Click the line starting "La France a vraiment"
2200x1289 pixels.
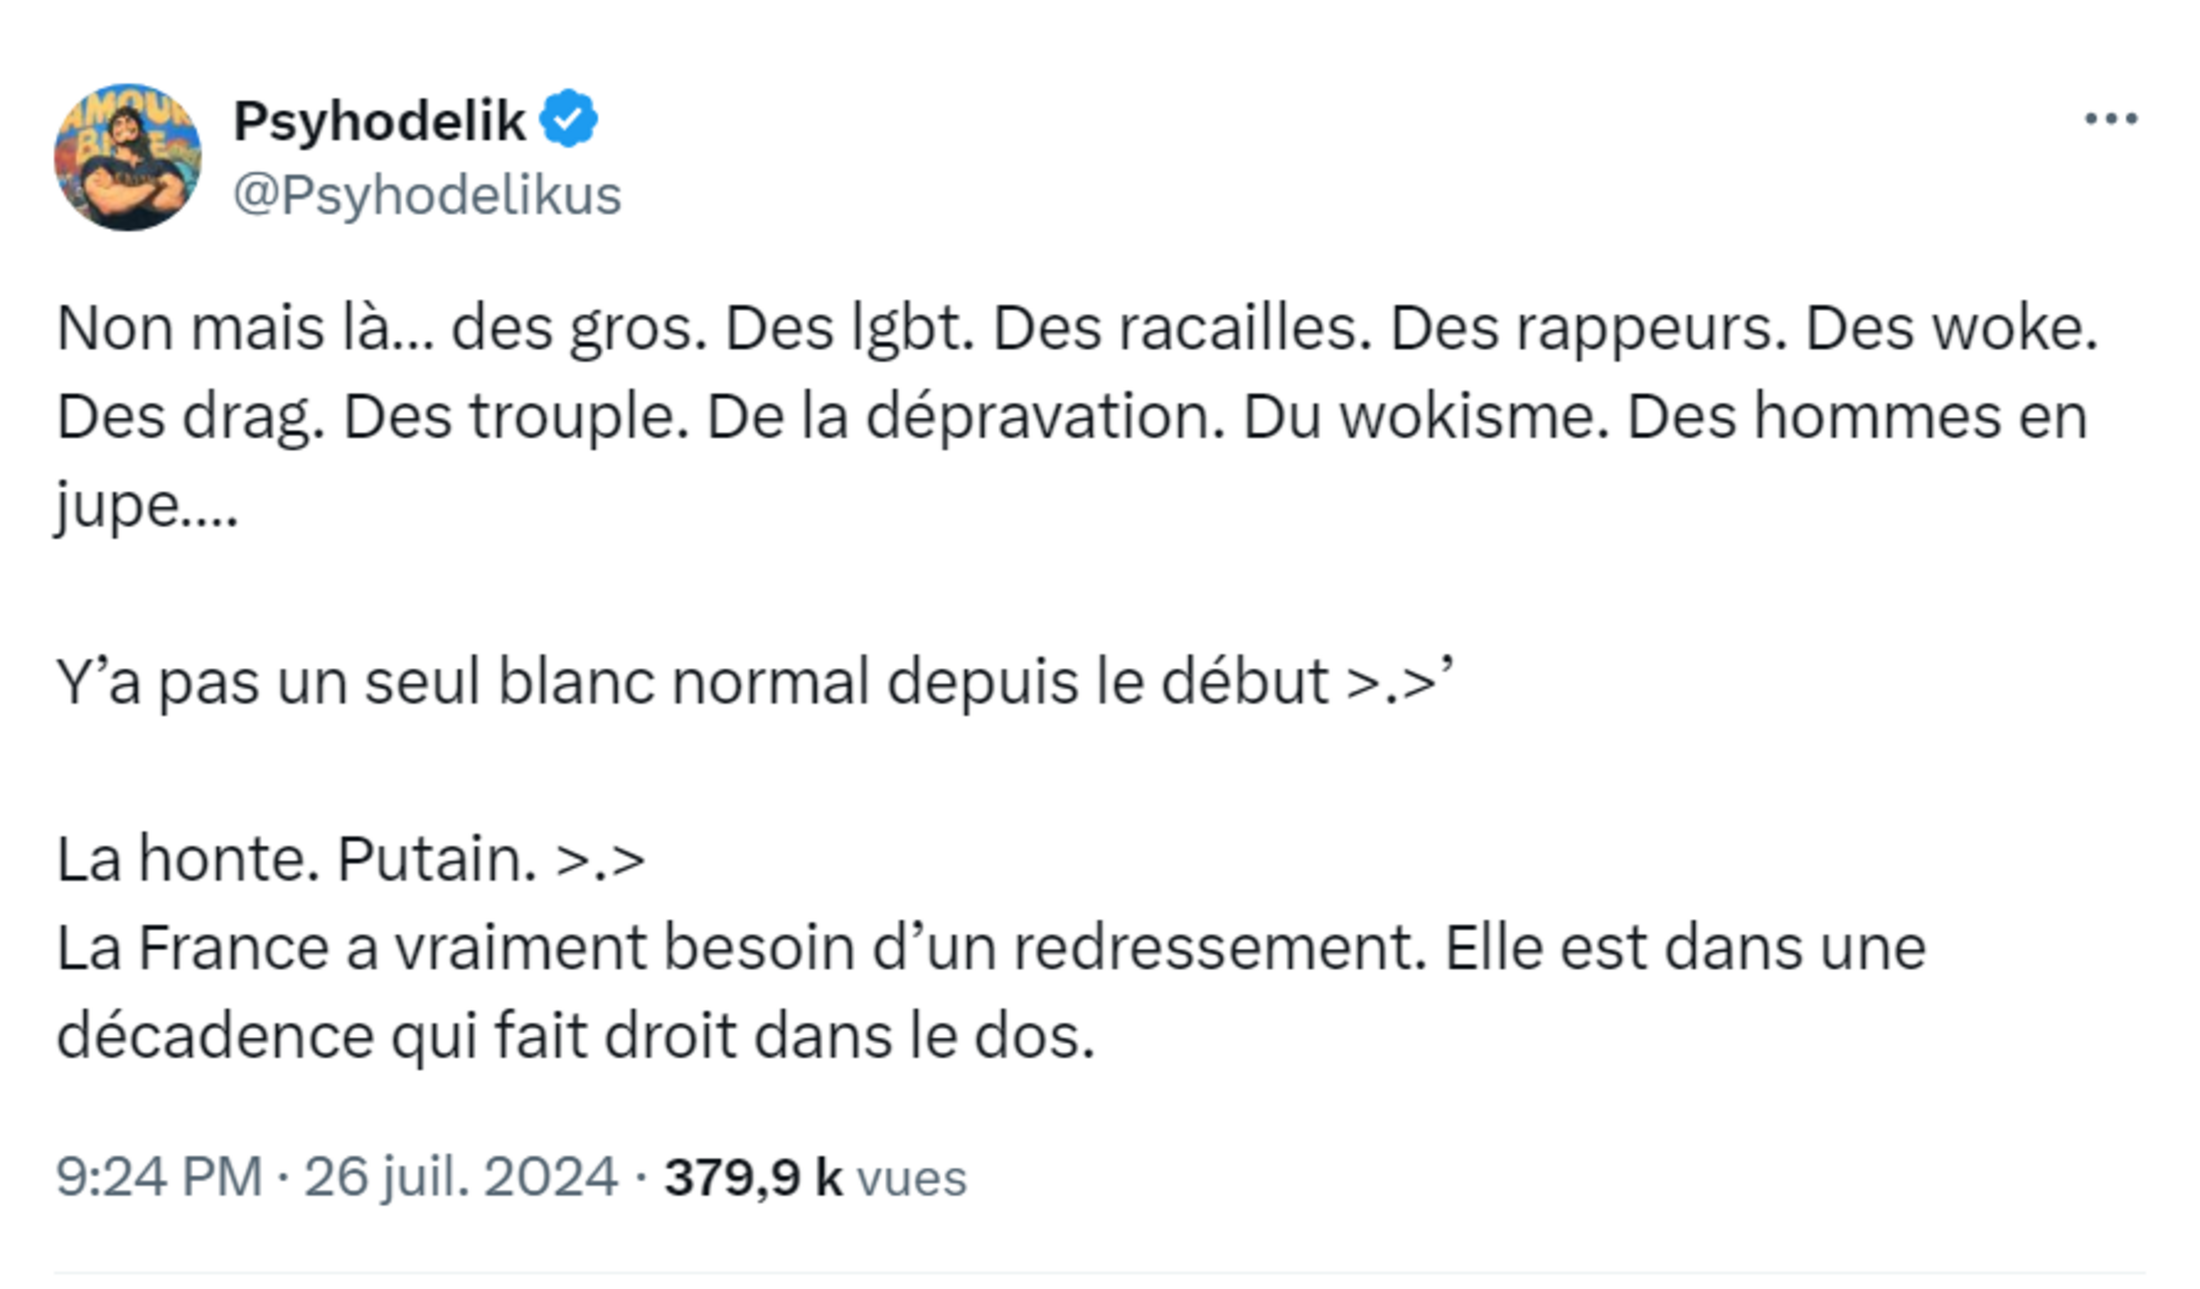tap(990, 947)
